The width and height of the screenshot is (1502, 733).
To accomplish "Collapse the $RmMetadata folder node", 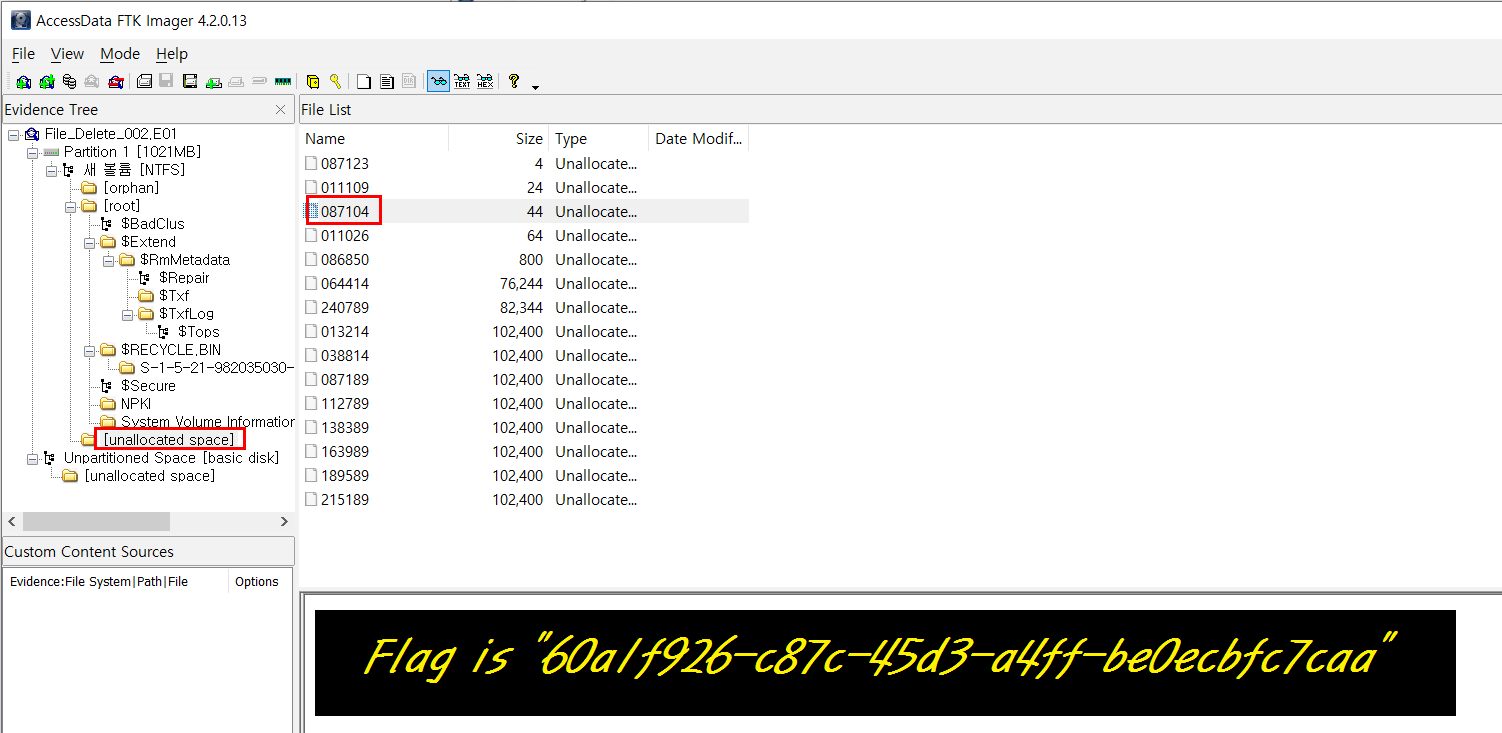I will coord(107,260).
